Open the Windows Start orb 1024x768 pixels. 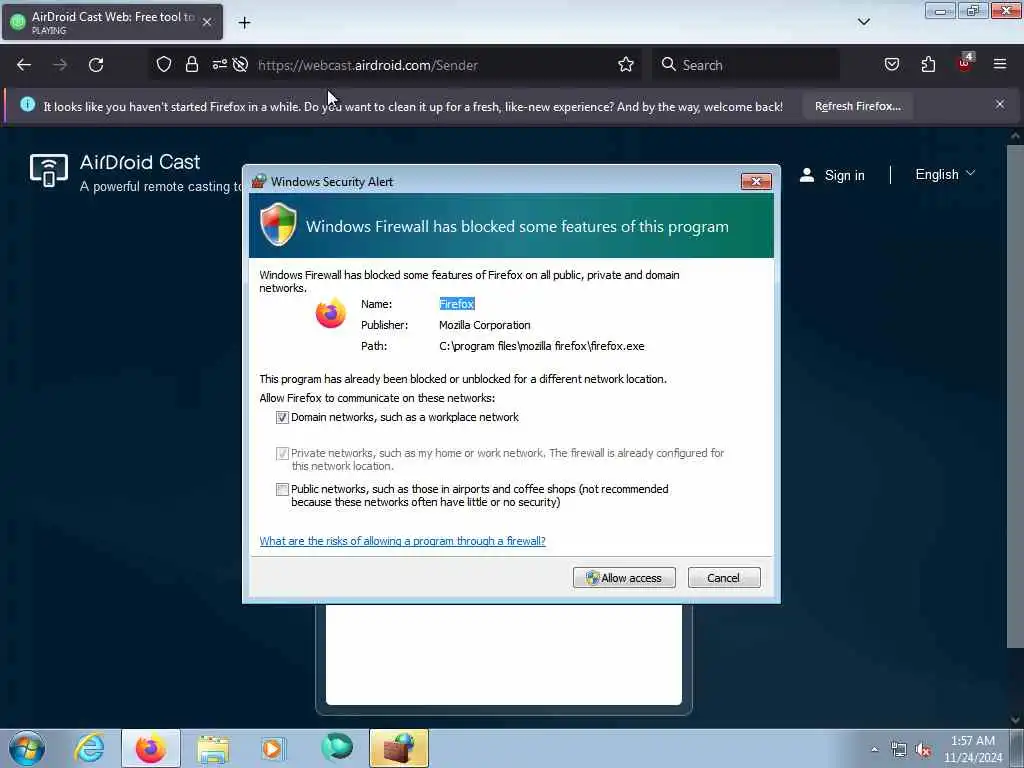click(27, 748)
